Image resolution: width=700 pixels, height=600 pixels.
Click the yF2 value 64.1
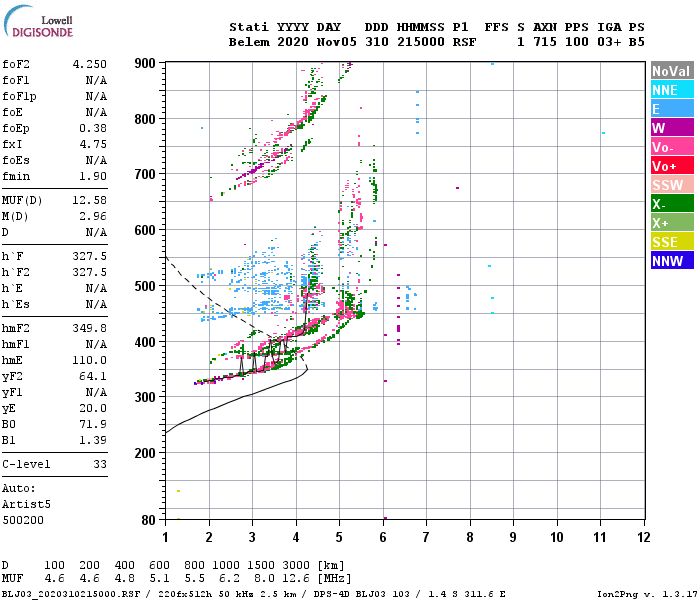pyautogui.click(x=93, y=376)
